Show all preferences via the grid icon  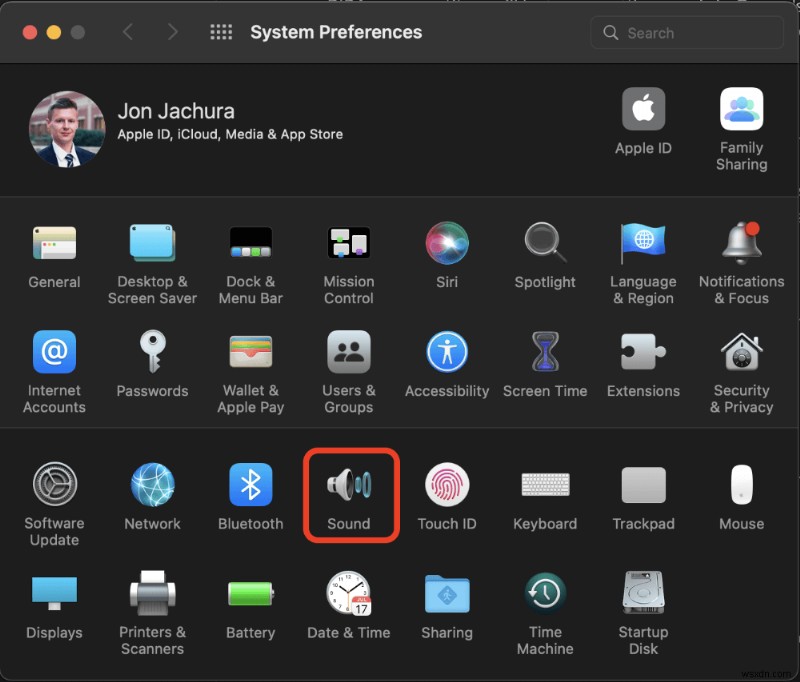[x=220, y=31]
